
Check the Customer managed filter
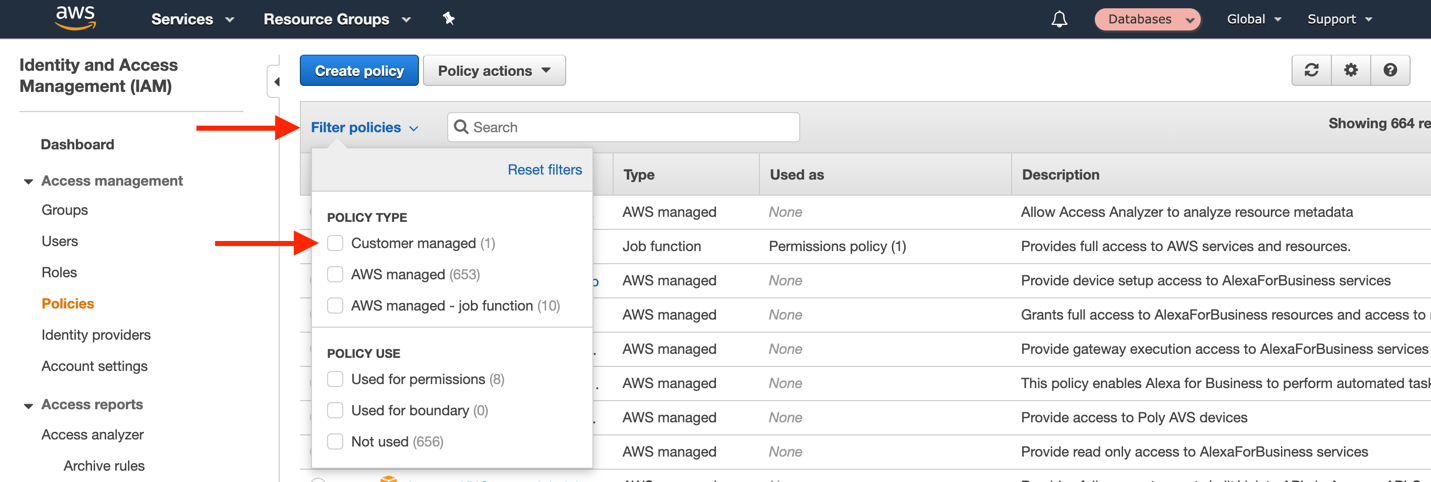[335, 243]
